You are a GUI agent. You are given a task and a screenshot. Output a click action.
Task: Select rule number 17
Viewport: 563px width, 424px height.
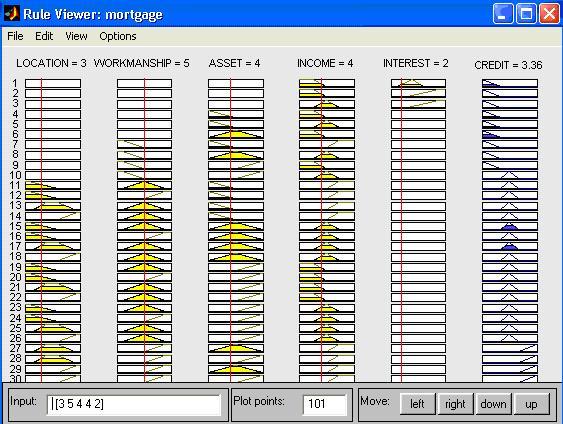tap(15, 246)
